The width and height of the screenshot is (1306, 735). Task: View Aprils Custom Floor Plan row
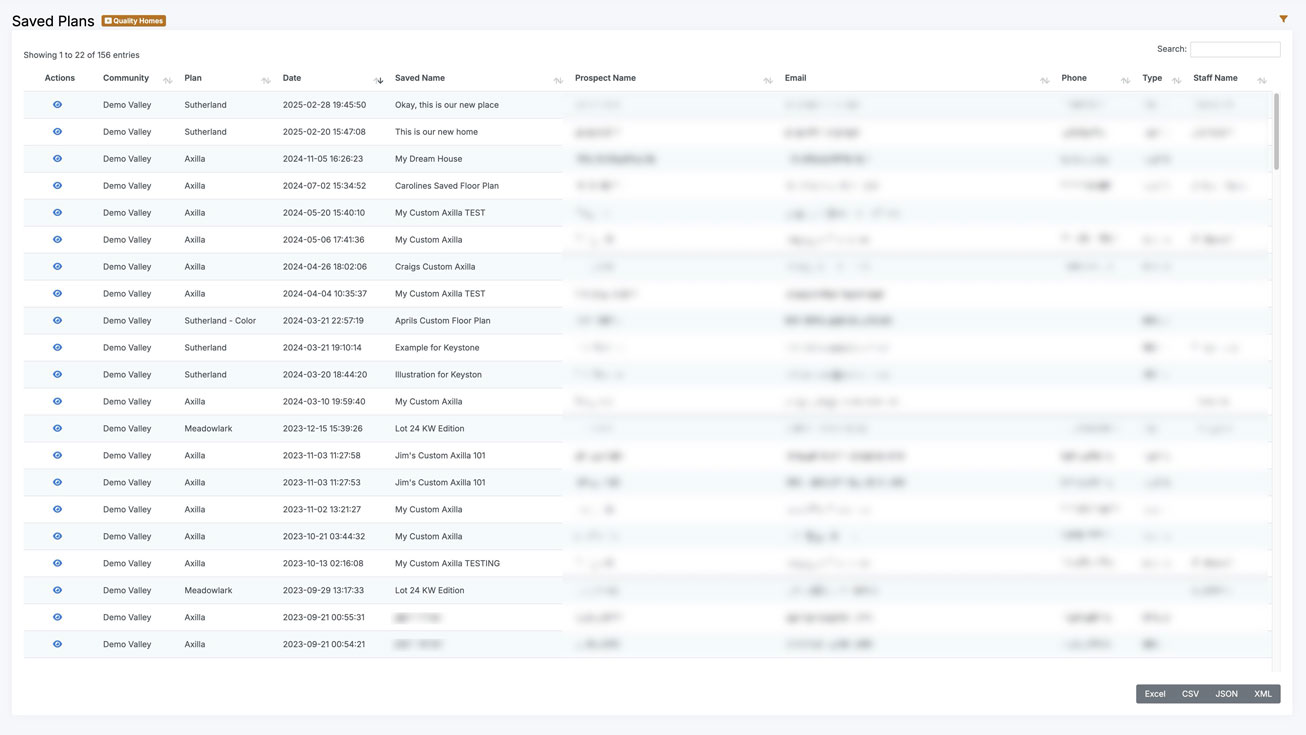pos(57,320)
